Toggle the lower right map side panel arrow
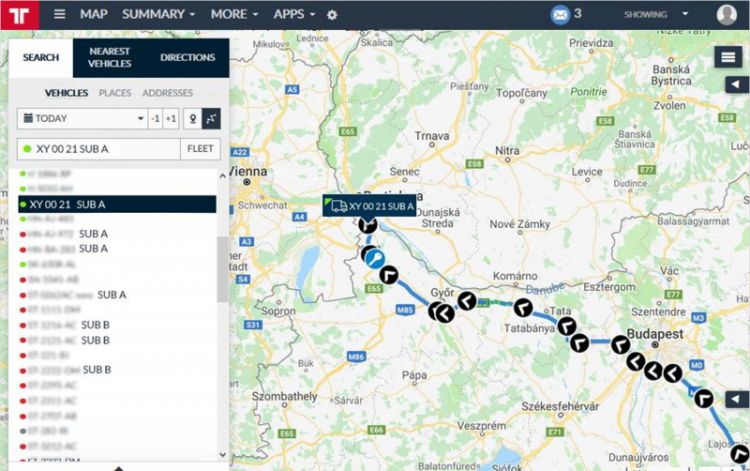 point(737,400)
